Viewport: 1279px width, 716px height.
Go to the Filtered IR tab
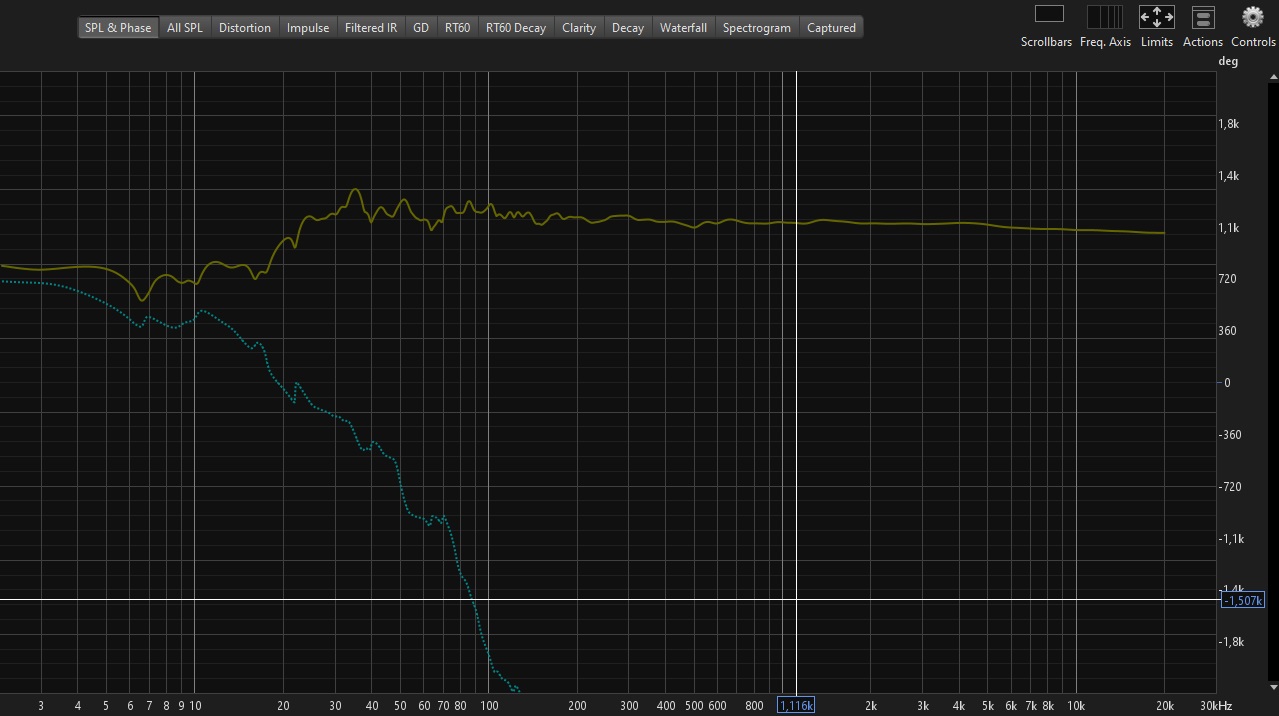[x=371, y=28]
